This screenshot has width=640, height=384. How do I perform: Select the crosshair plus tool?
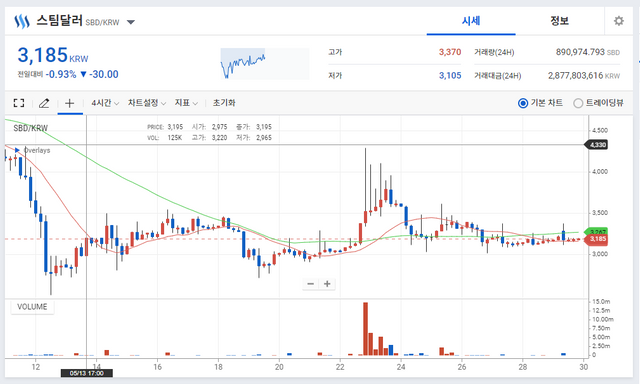click(x=70, y=103)
